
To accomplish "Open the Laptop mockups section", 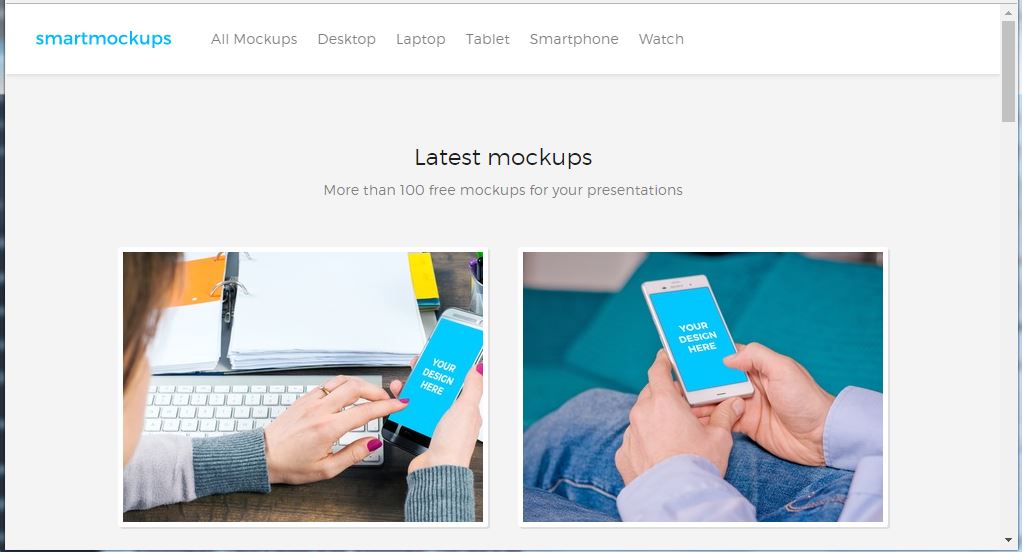I will tap(420, 39).
